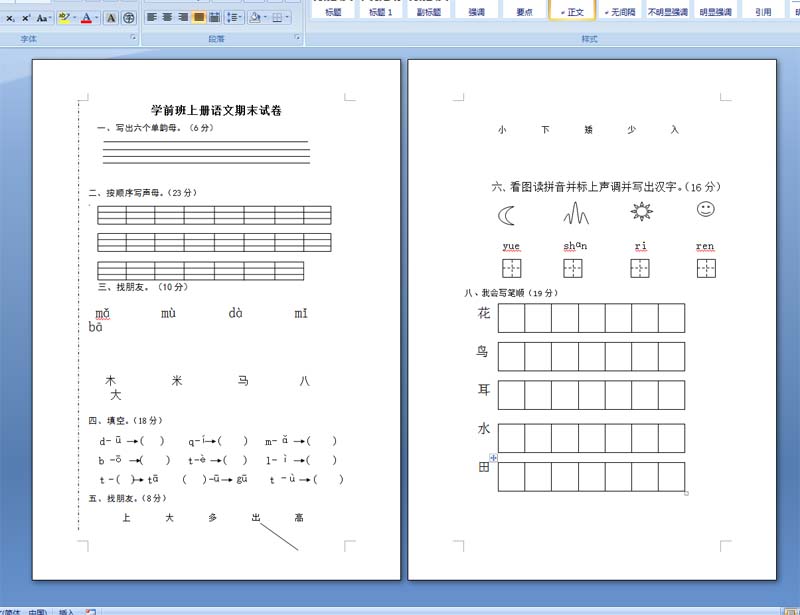Select the sun picture

(641, 211)
